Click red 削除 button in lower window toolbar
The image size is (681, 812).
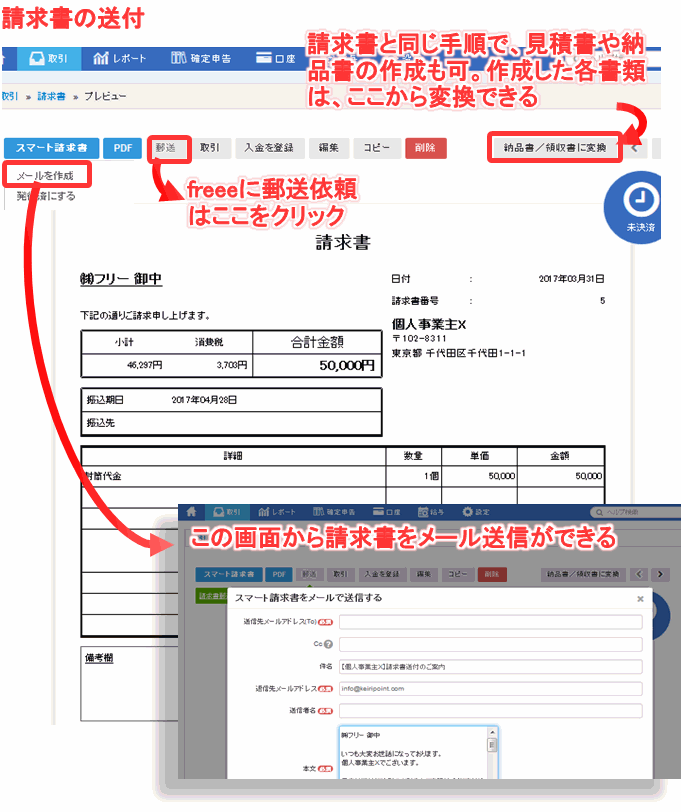492,574
